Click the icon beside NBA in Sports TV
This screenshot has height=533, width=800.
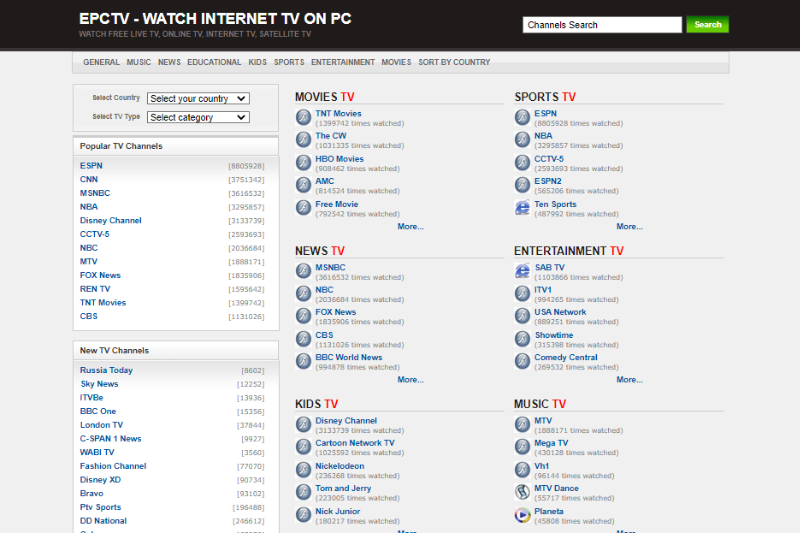[x=522, y=140]
